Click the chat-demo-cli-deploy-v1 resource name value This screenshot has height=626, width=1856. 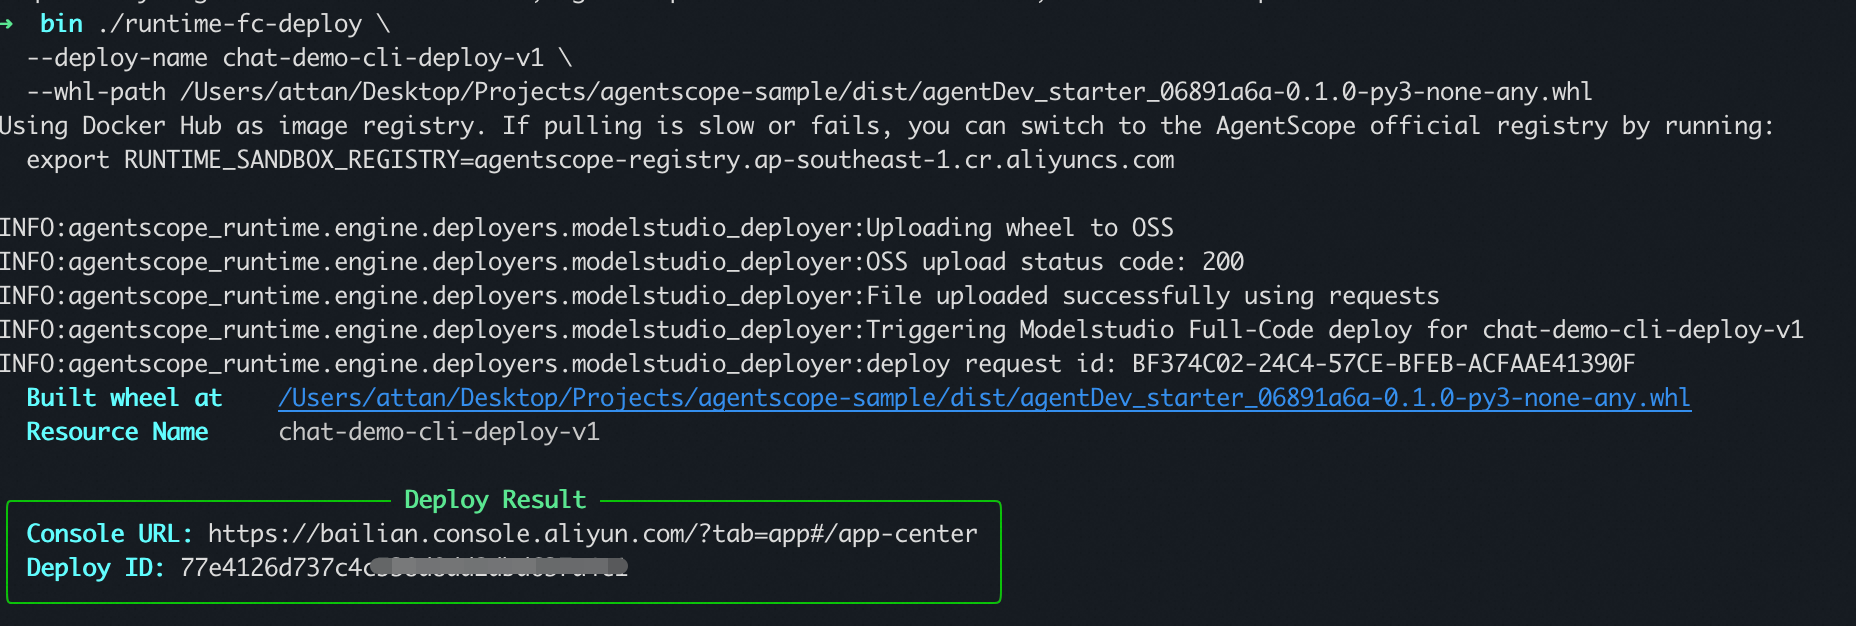tap(439, 432)
